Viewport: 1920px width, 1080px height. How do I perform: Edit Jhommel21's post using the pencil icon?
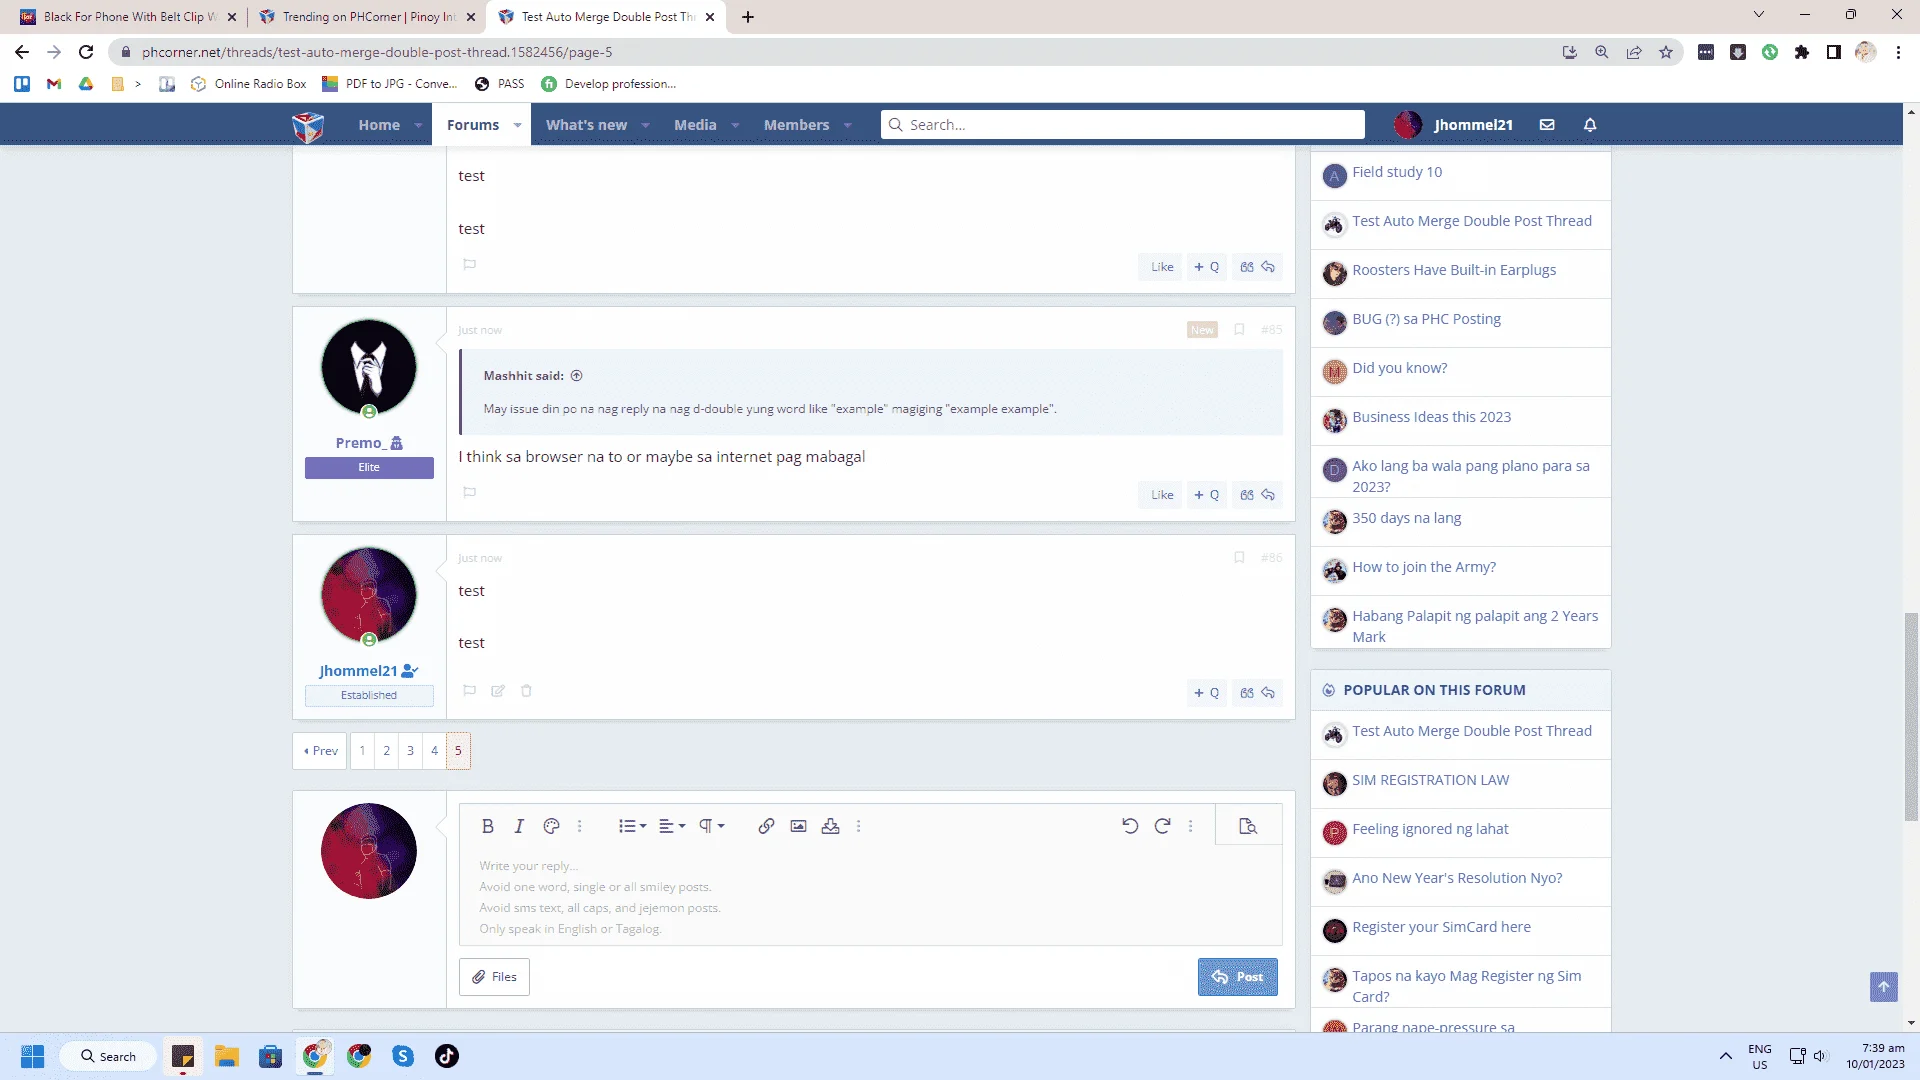tap(498, 691)
